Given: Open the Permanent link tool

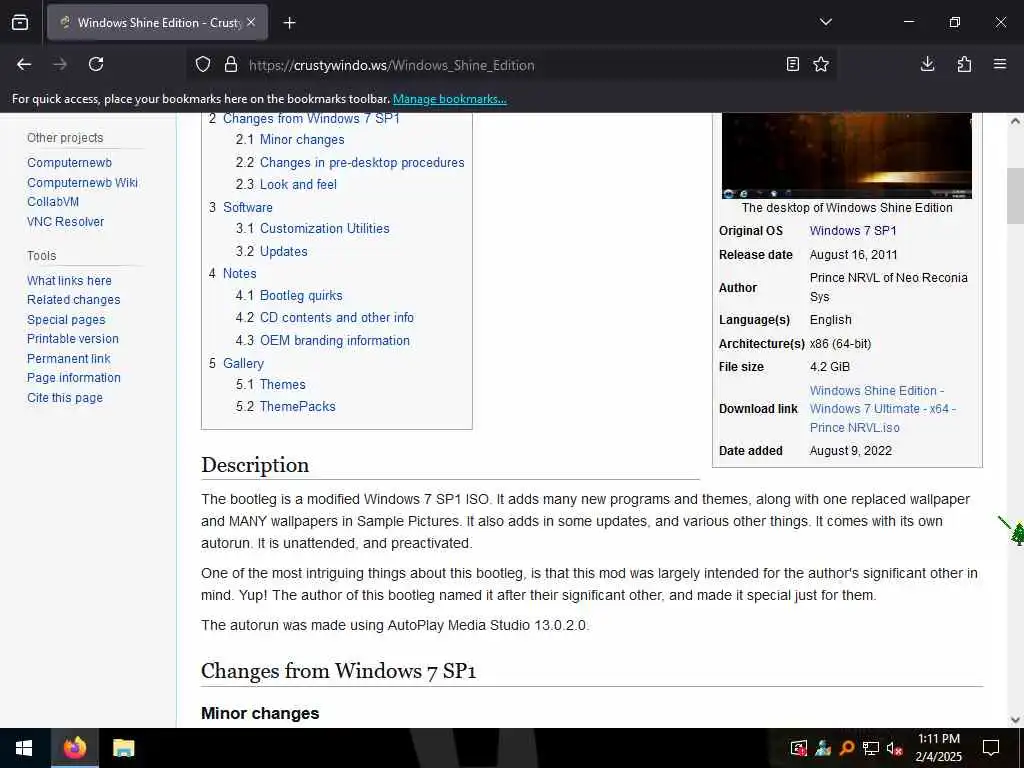Looking at the screenshot, I should (69, 359).
